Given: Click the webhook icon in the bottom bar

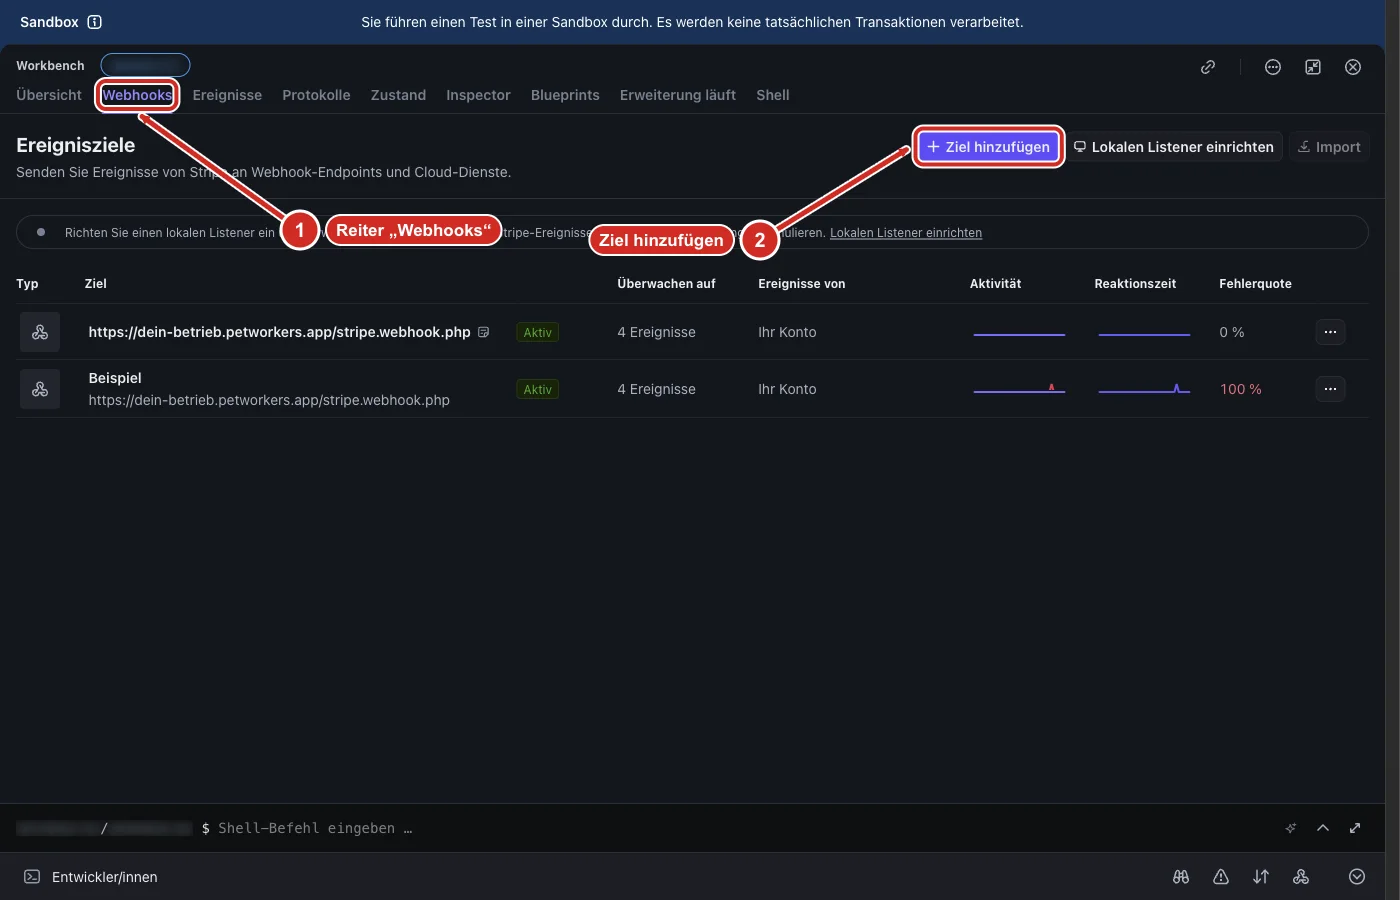Looking at the screenshot, I should pos(1301,877).
